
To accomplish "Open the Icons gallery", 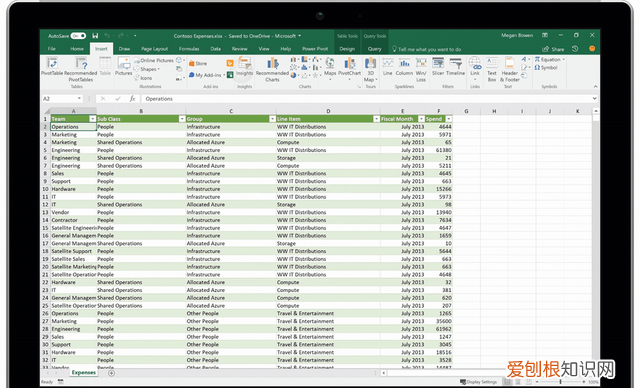I will [x=143, y=78].
